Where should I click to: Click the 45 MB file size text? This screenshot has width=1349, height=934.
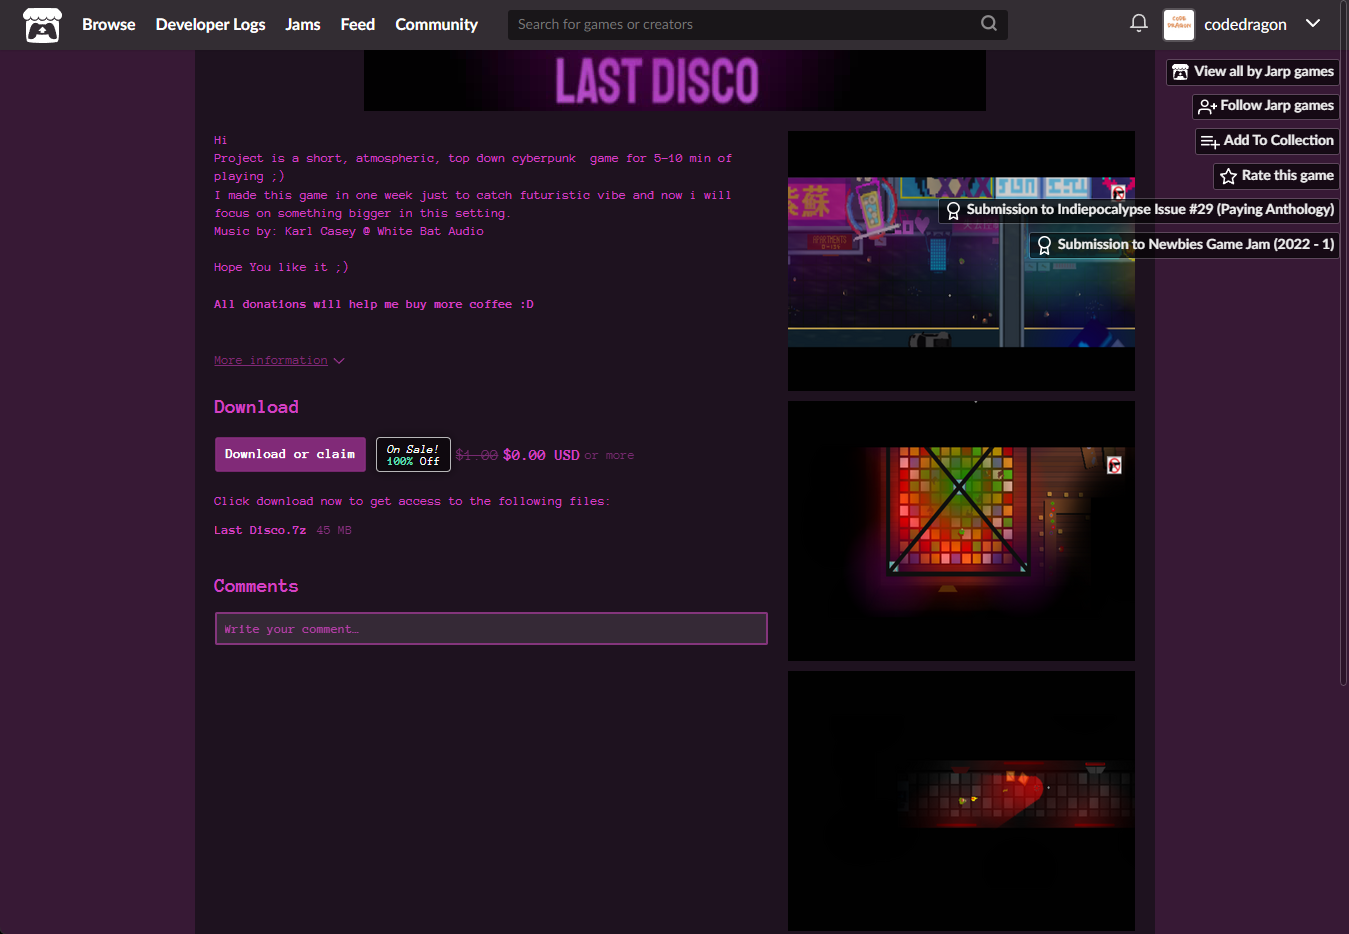[x=334, y=530]
